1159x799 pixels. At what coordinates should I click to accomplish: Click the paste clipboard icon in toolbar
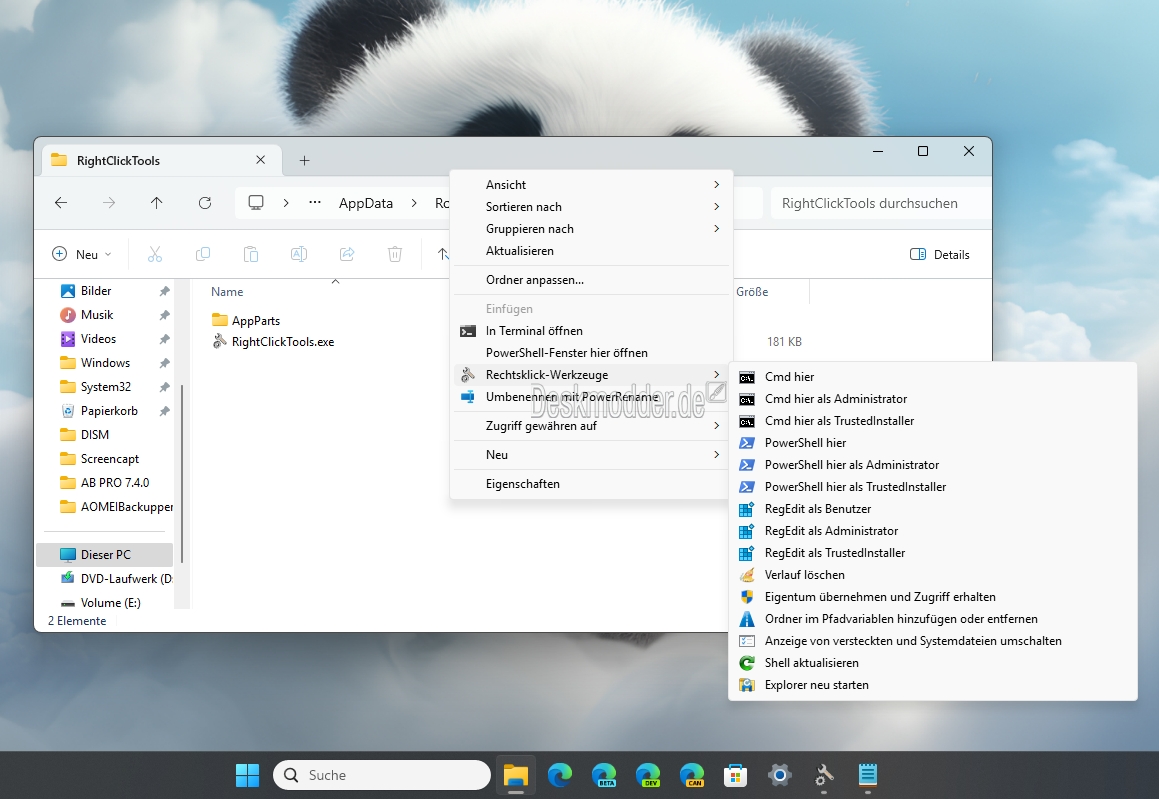click(251, 254)
